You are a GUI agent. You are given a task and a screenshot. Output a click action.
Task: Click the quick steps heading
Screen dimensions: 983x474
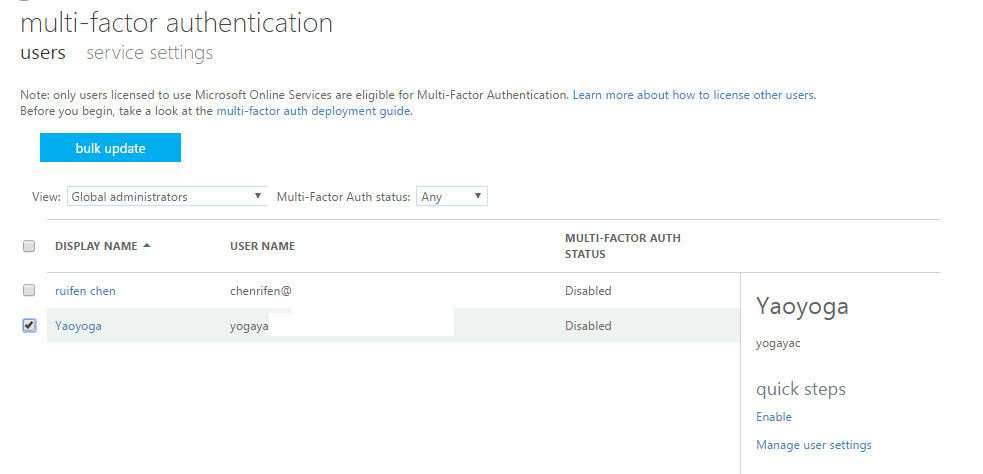click(x=801, y=389)
